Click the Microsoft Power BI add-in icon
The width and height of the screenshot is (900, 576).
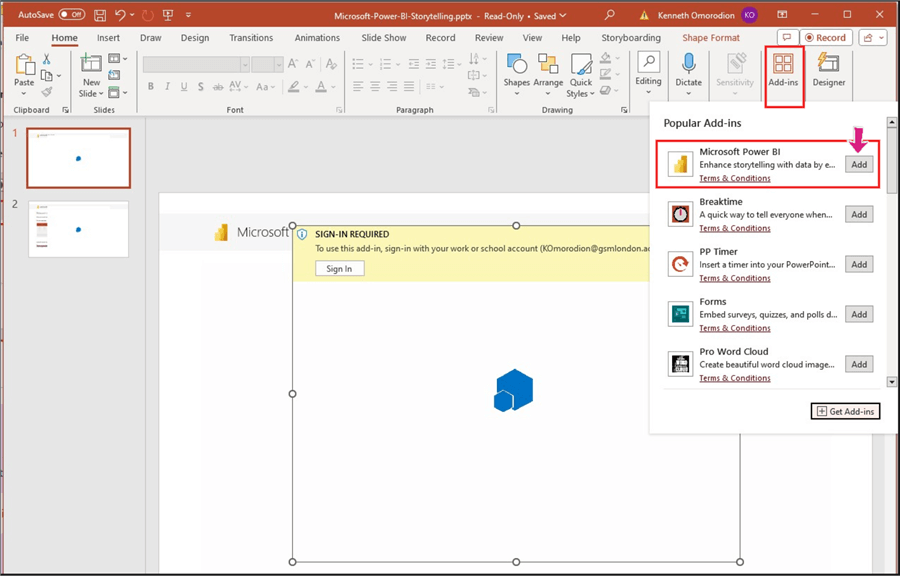pos(681,164)
